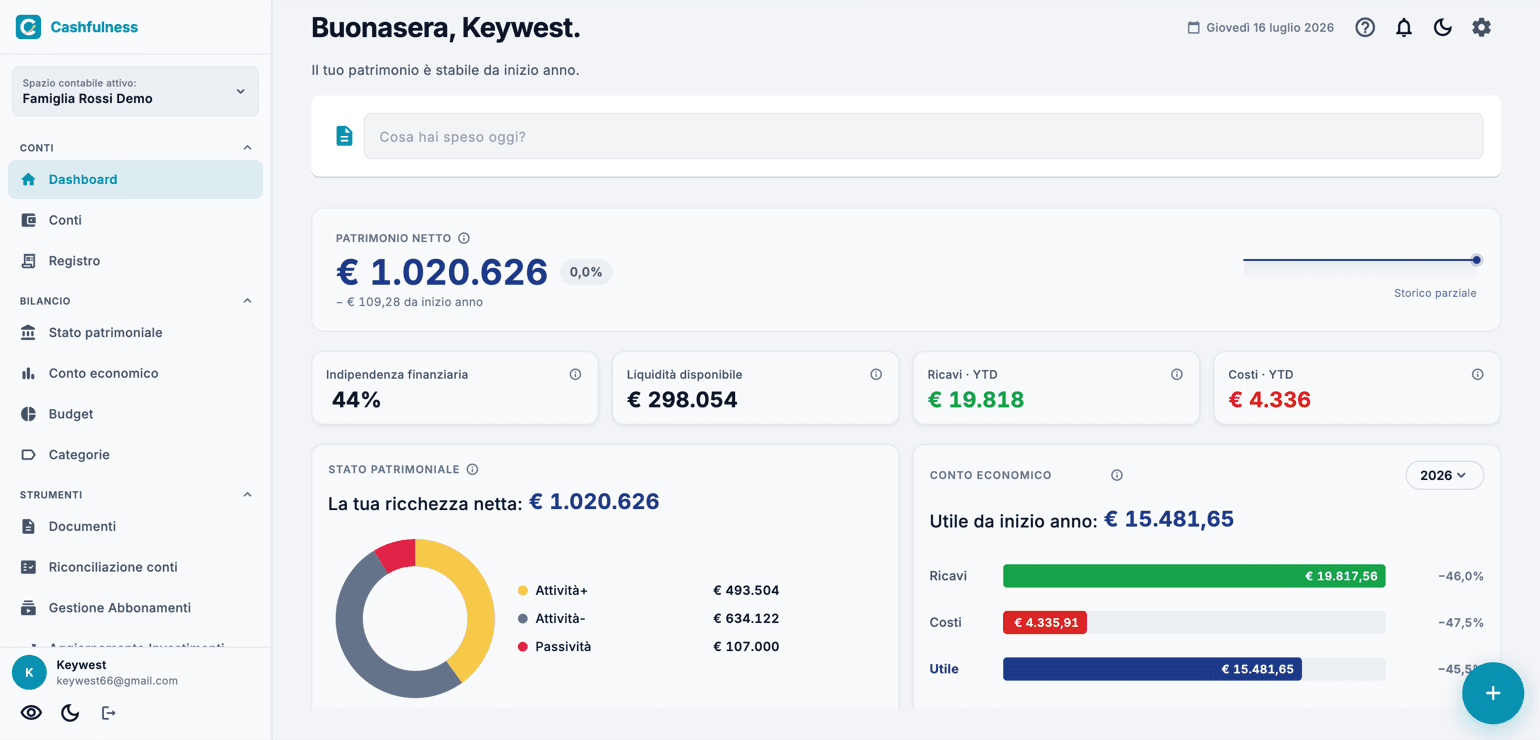
Task: Click the floating plus add button
Action: (1493, 693)
